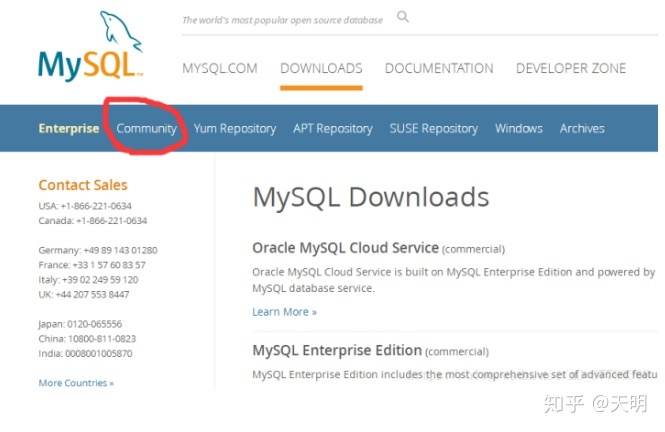Click the USA phone number line

(x=85, y=206)
